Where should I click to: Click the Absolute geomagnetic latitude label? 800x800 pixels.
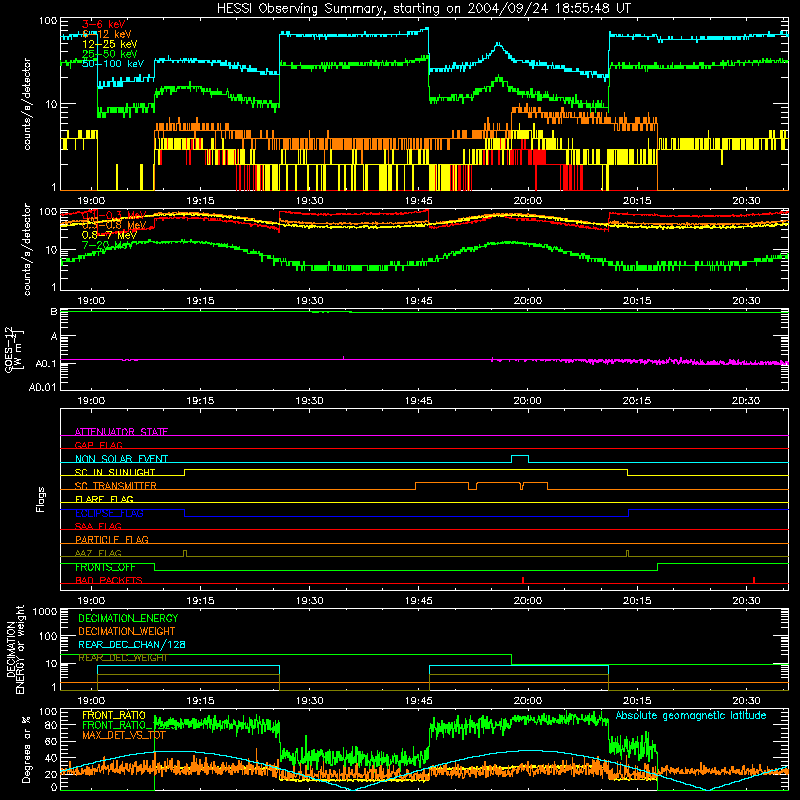[691, 715]
